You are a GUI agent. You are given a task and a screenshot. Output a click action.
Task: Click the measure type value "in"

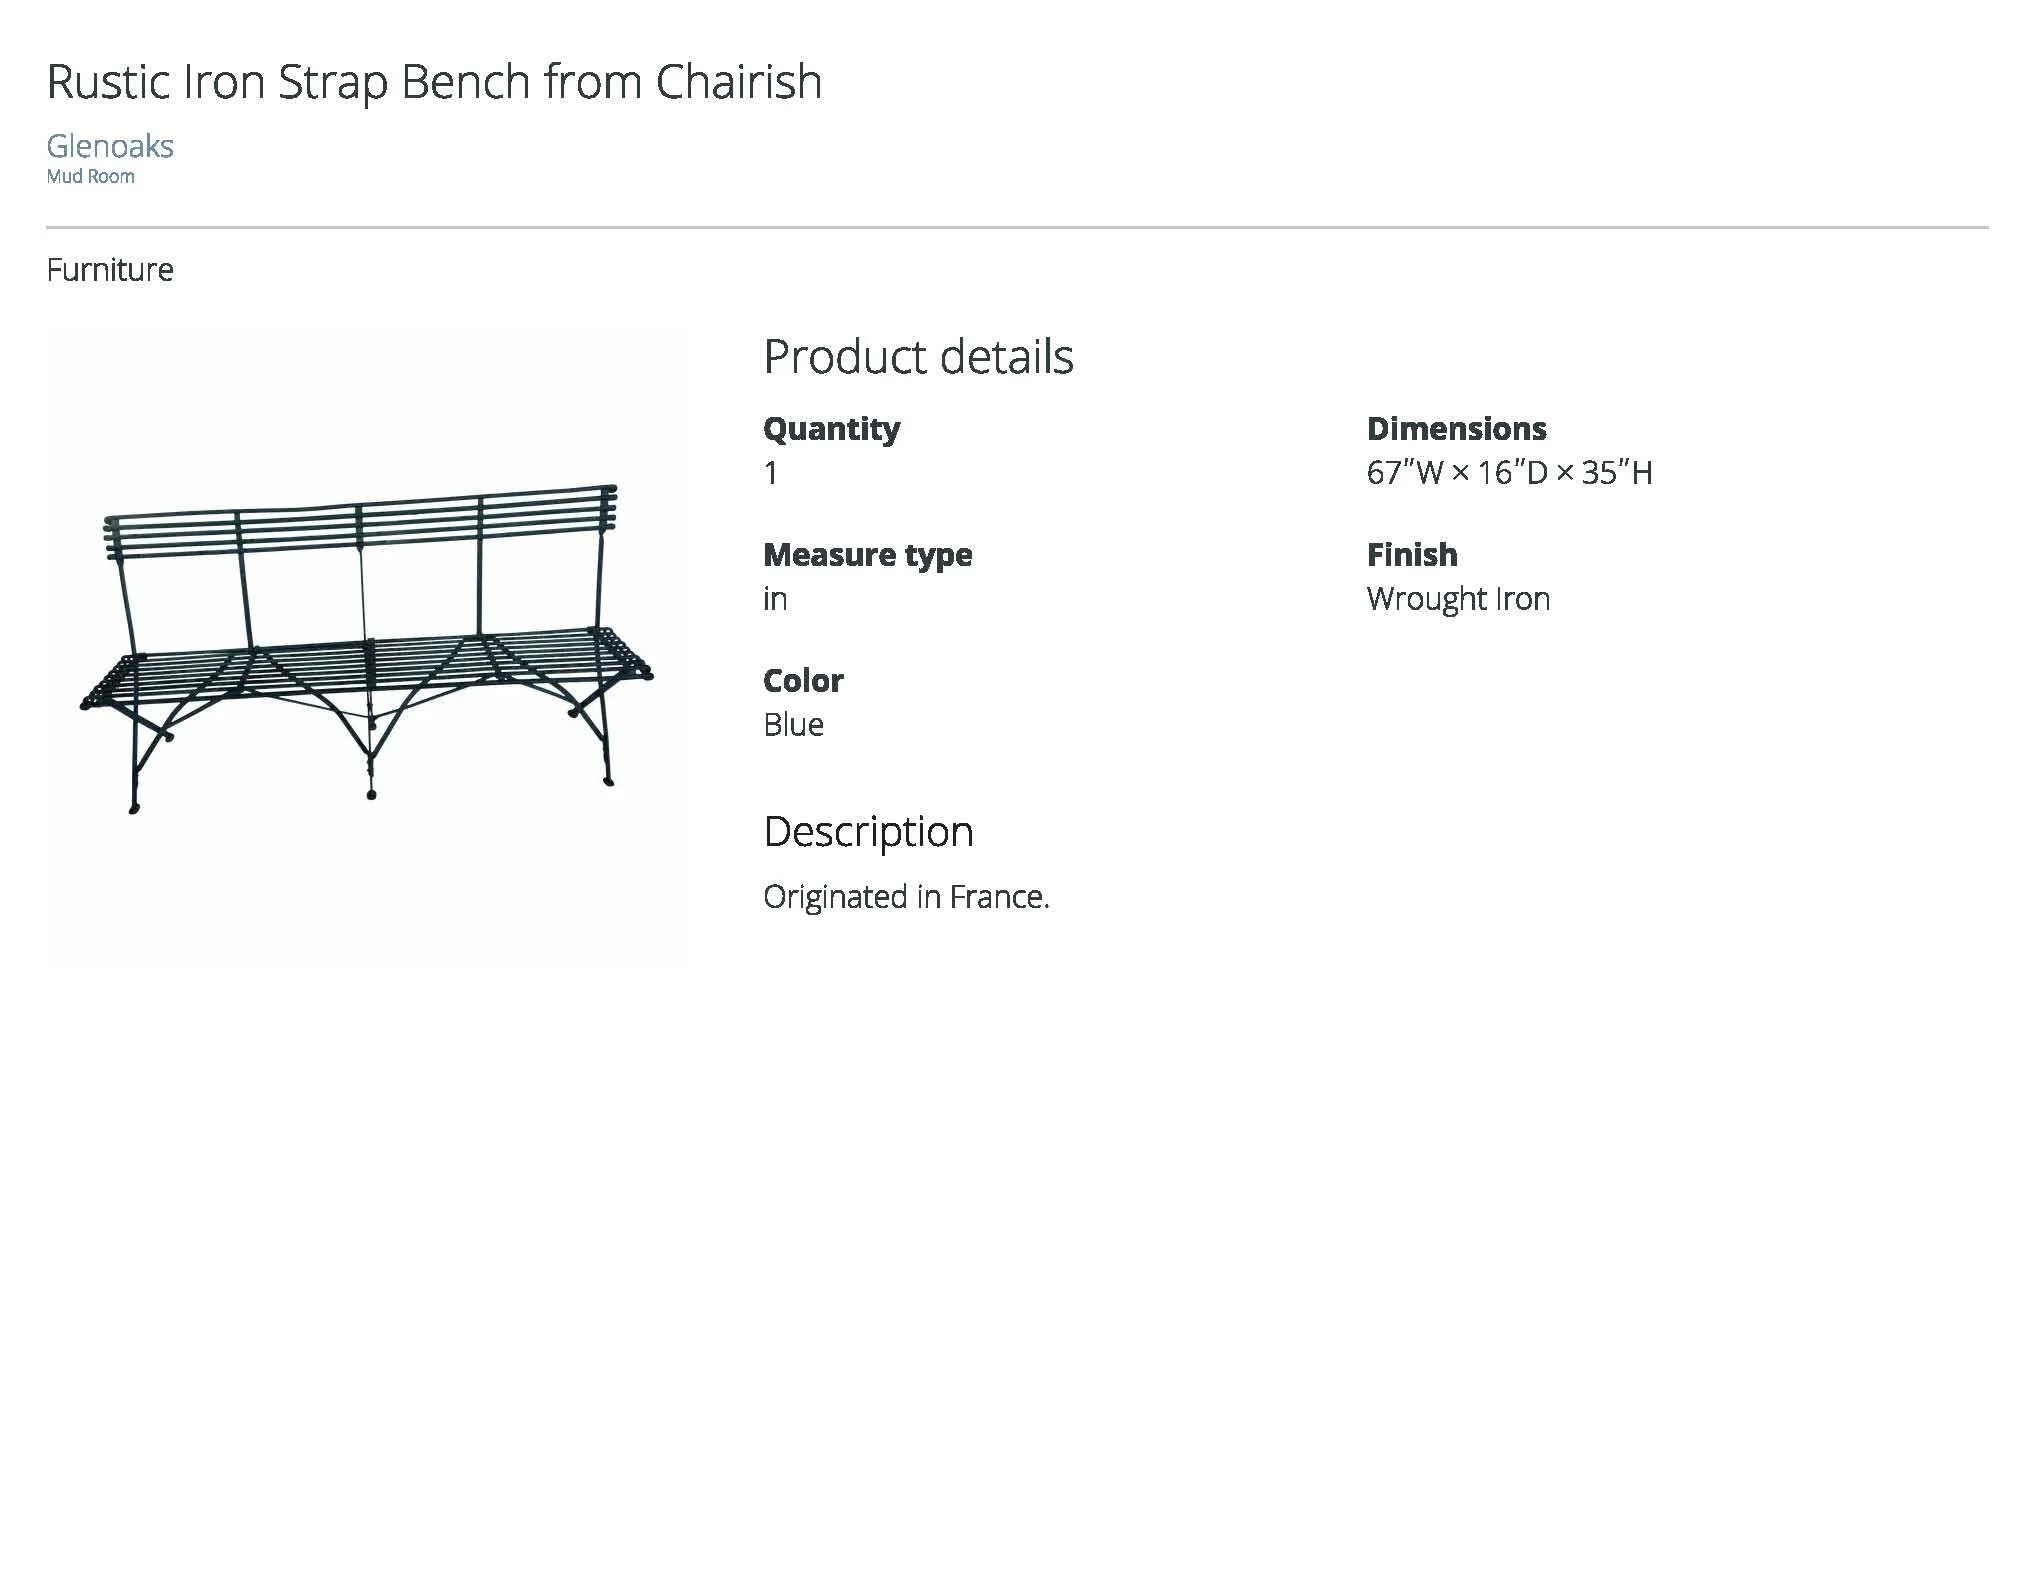[775, 599]
